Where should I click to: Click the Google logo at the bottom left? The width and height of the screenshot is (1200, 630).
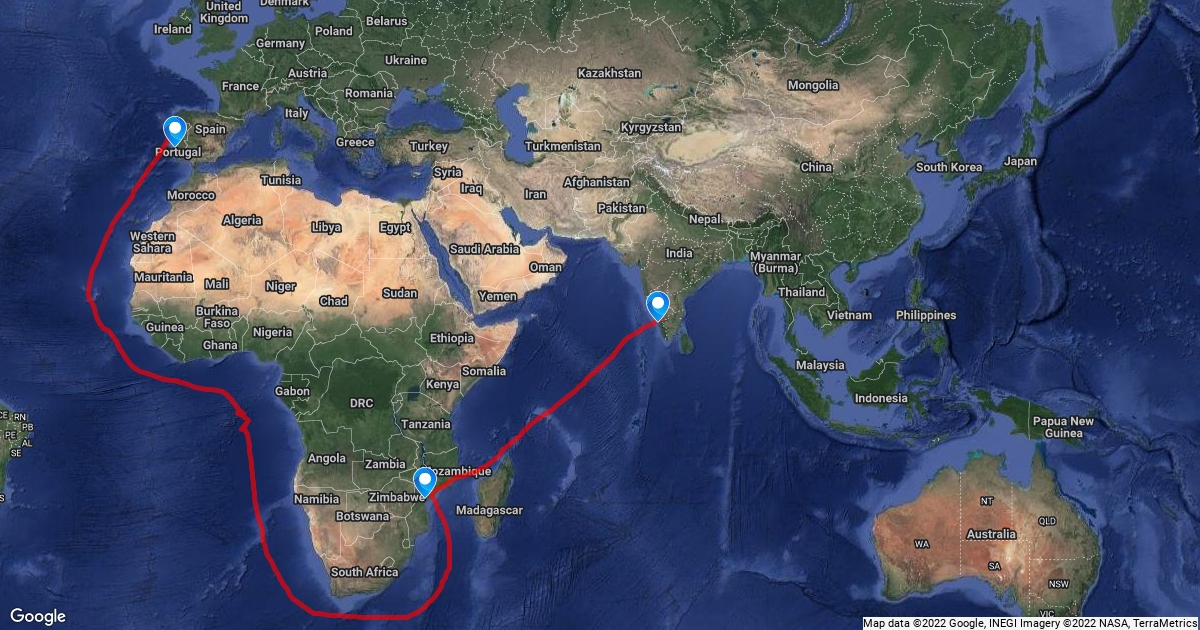coord(38,616)
